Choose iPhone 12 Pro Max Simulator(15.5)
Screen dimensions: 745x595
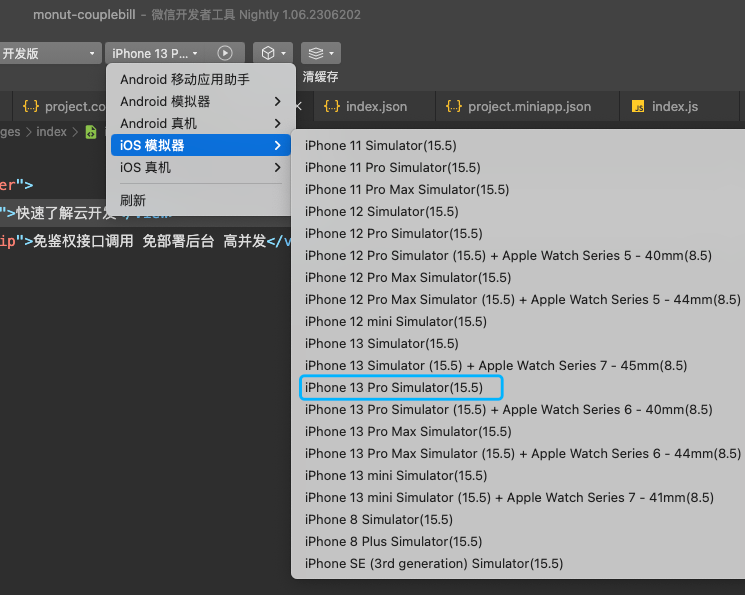pyautogui.click(x=518, y=278)
